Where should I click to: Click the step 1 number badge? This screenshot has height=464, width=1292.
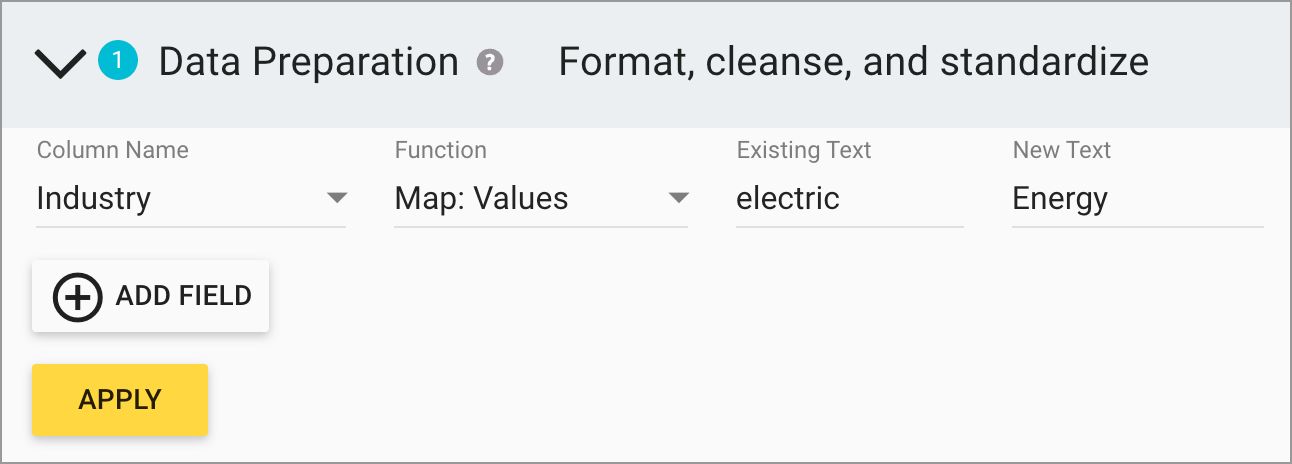[117, 62]
